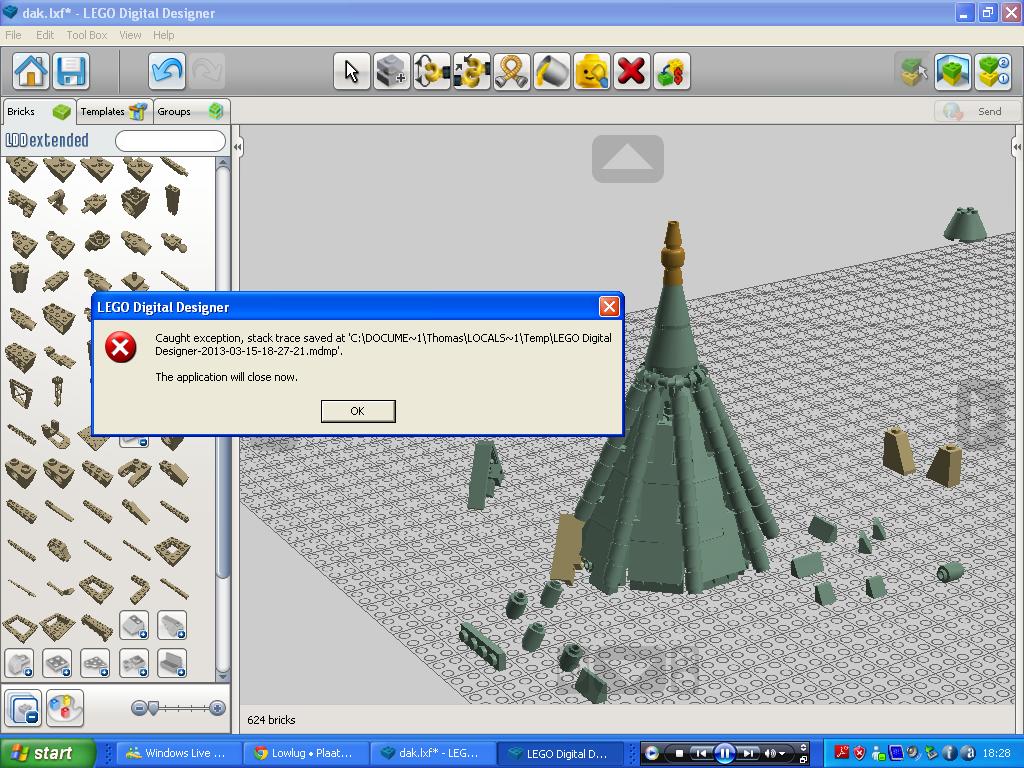The height and width of the screenshot is (768, 1024).
Task: Zoom out palette with minus icon
Action: click(x=138, y=708)
